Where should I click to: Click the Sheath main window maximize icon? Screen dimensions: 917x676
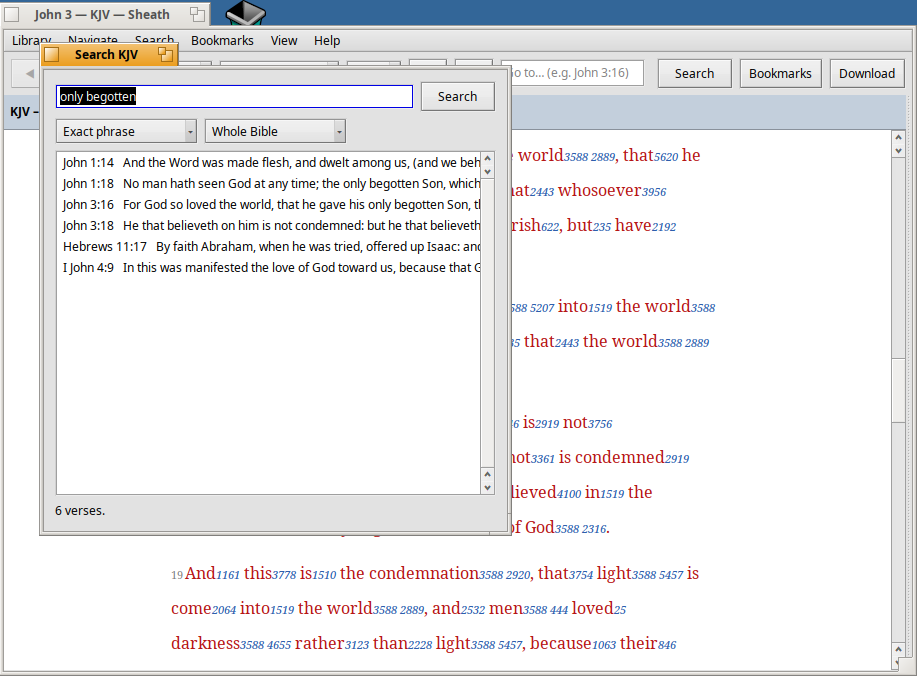[198, 14]
